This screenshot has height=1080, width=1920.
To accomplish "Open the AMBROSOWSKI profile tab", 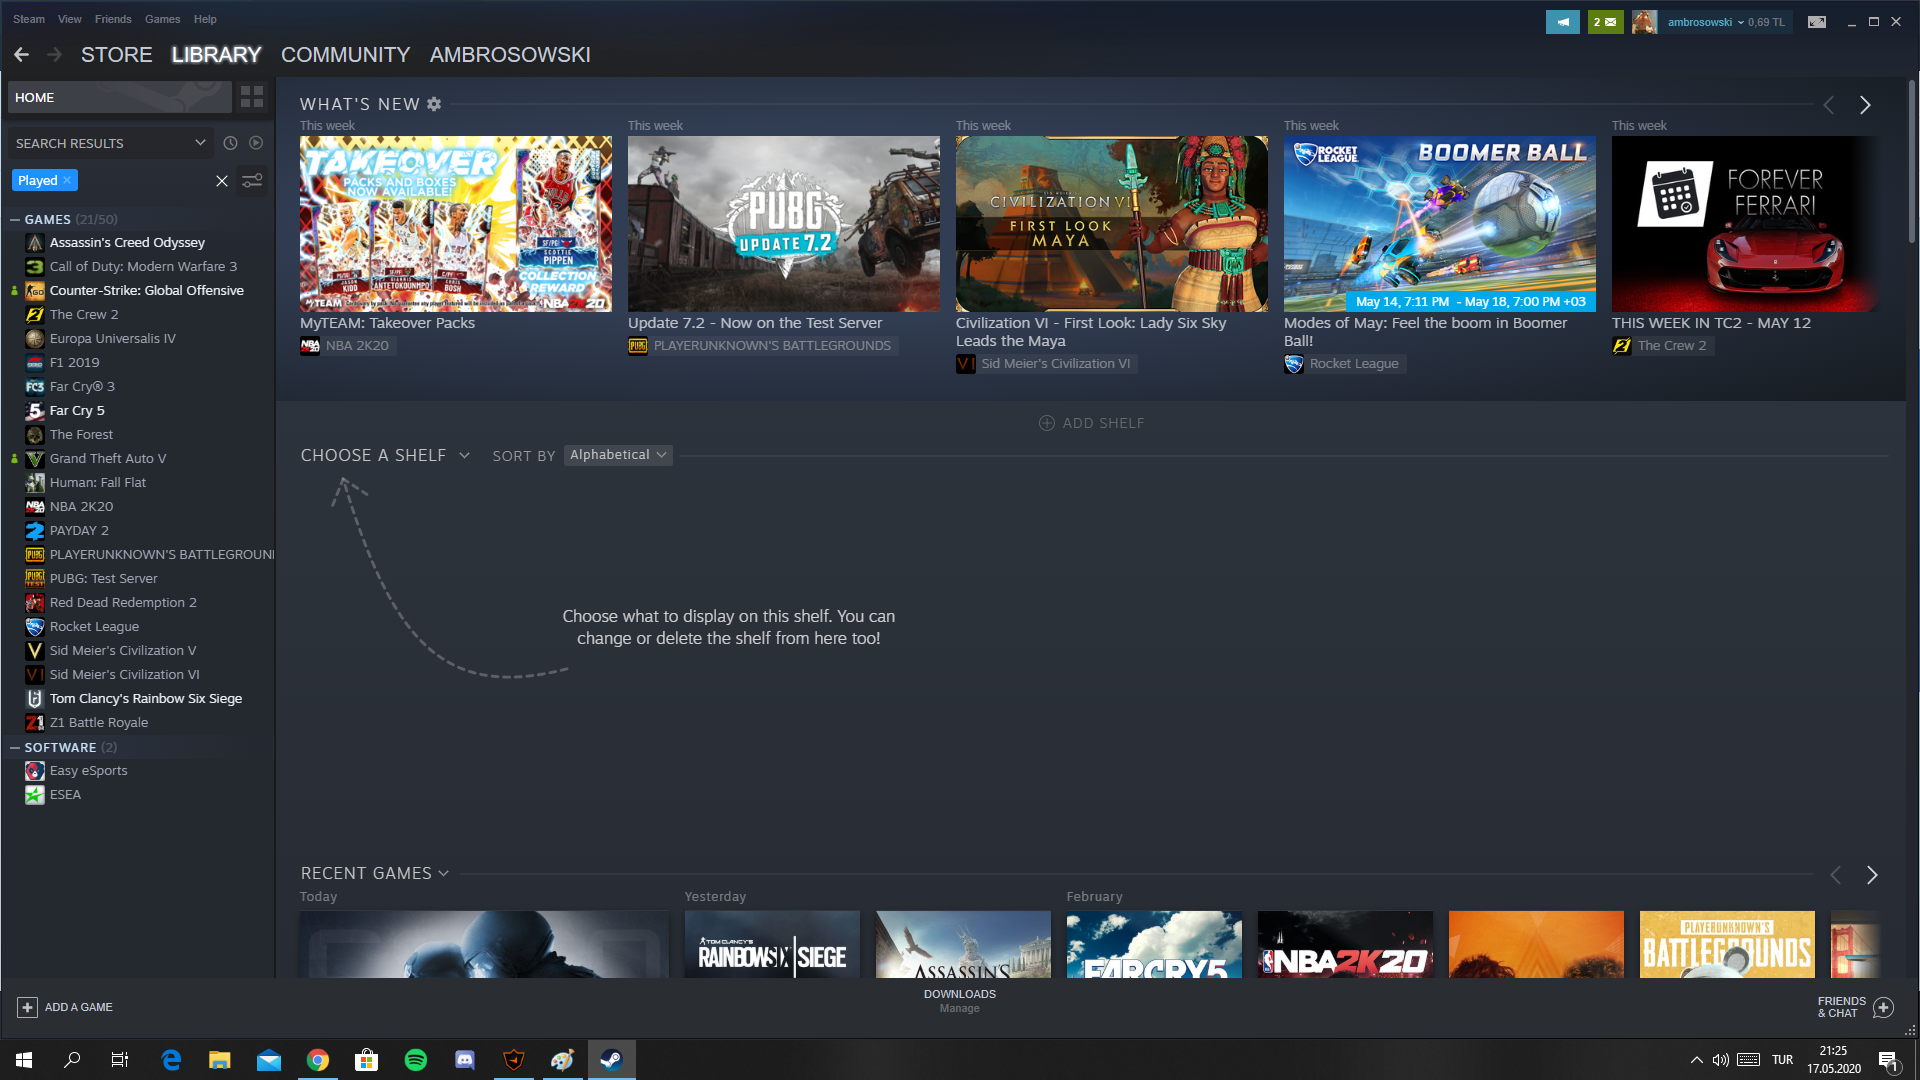I will click(x=510, y=55).
